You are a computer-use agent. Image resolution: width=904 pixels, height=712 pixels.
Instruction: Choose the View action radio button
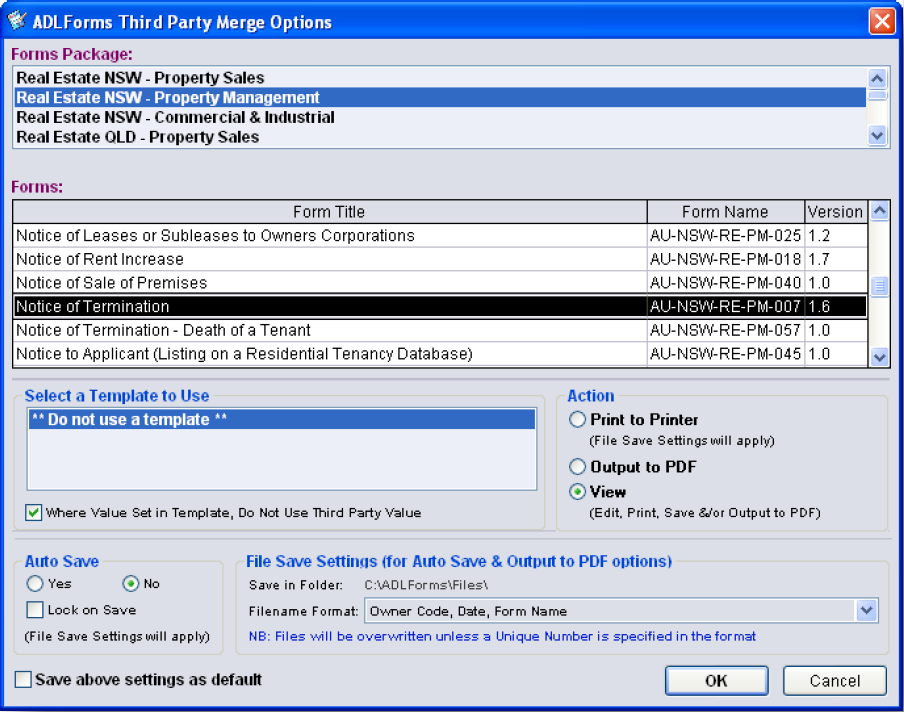(577, 492)
